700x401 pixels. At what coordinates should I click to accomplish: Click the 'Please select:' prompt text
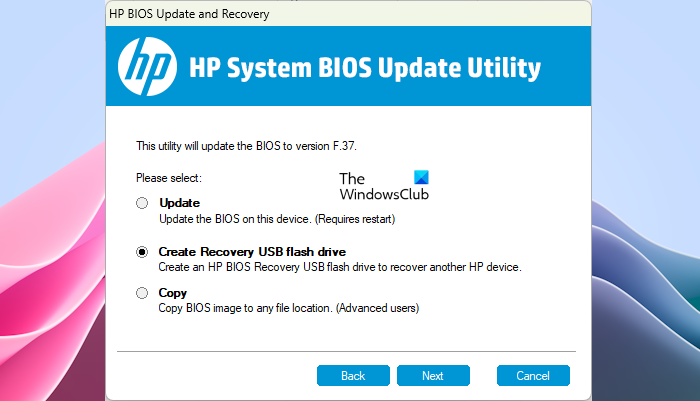(x=169, y=177)
